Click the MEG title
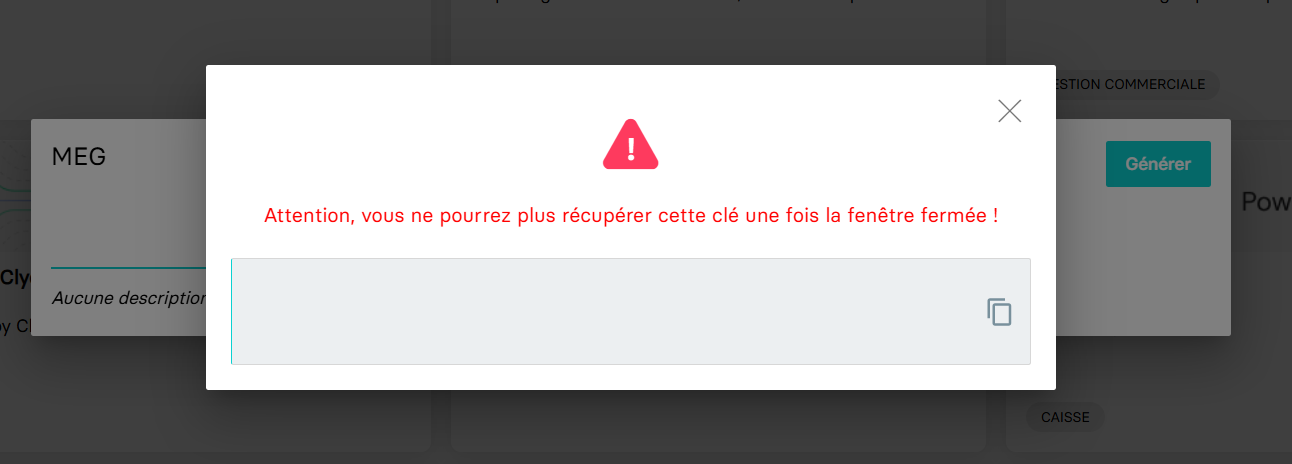The width and height of the screenshot is (1292, 464). 79,156
